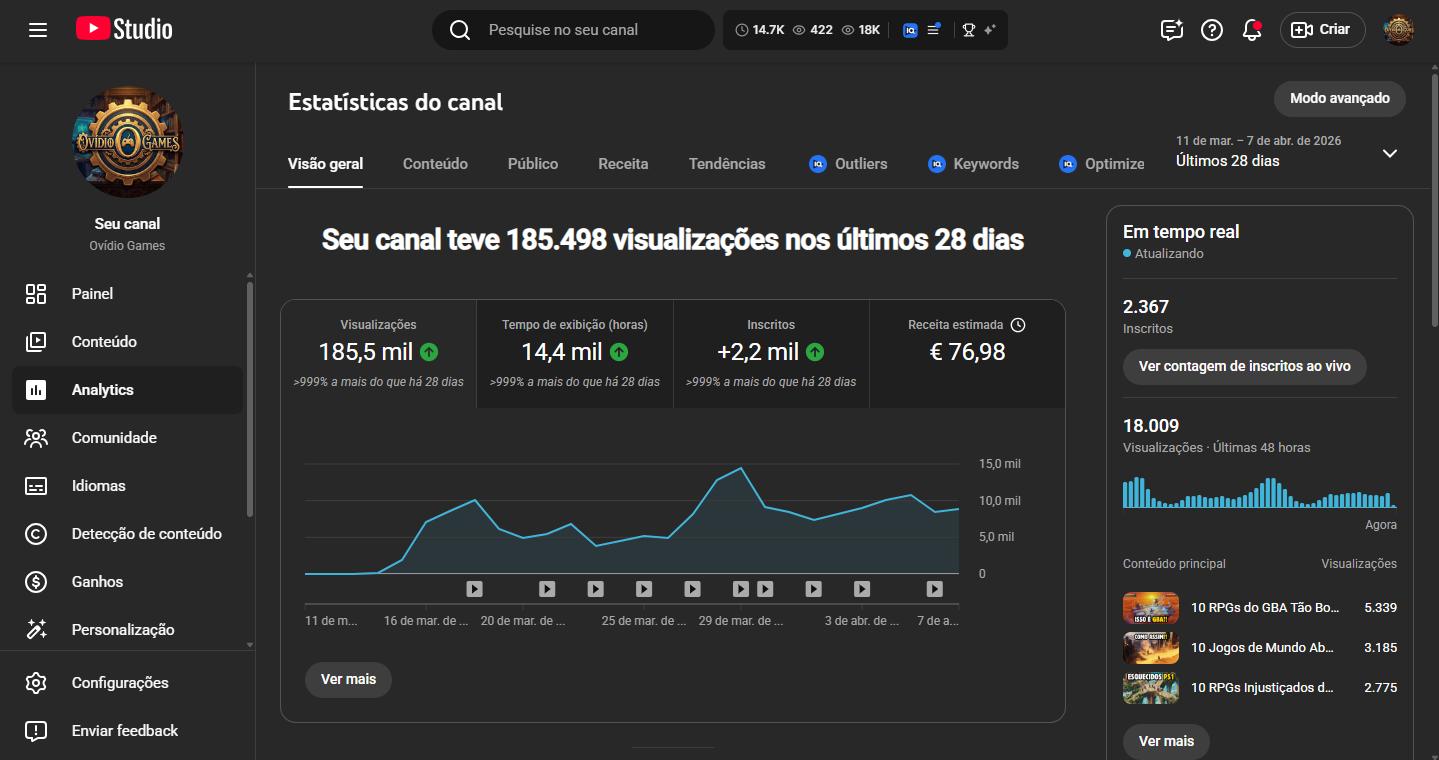Open Configurações via its gear icon

click(36, 683)
